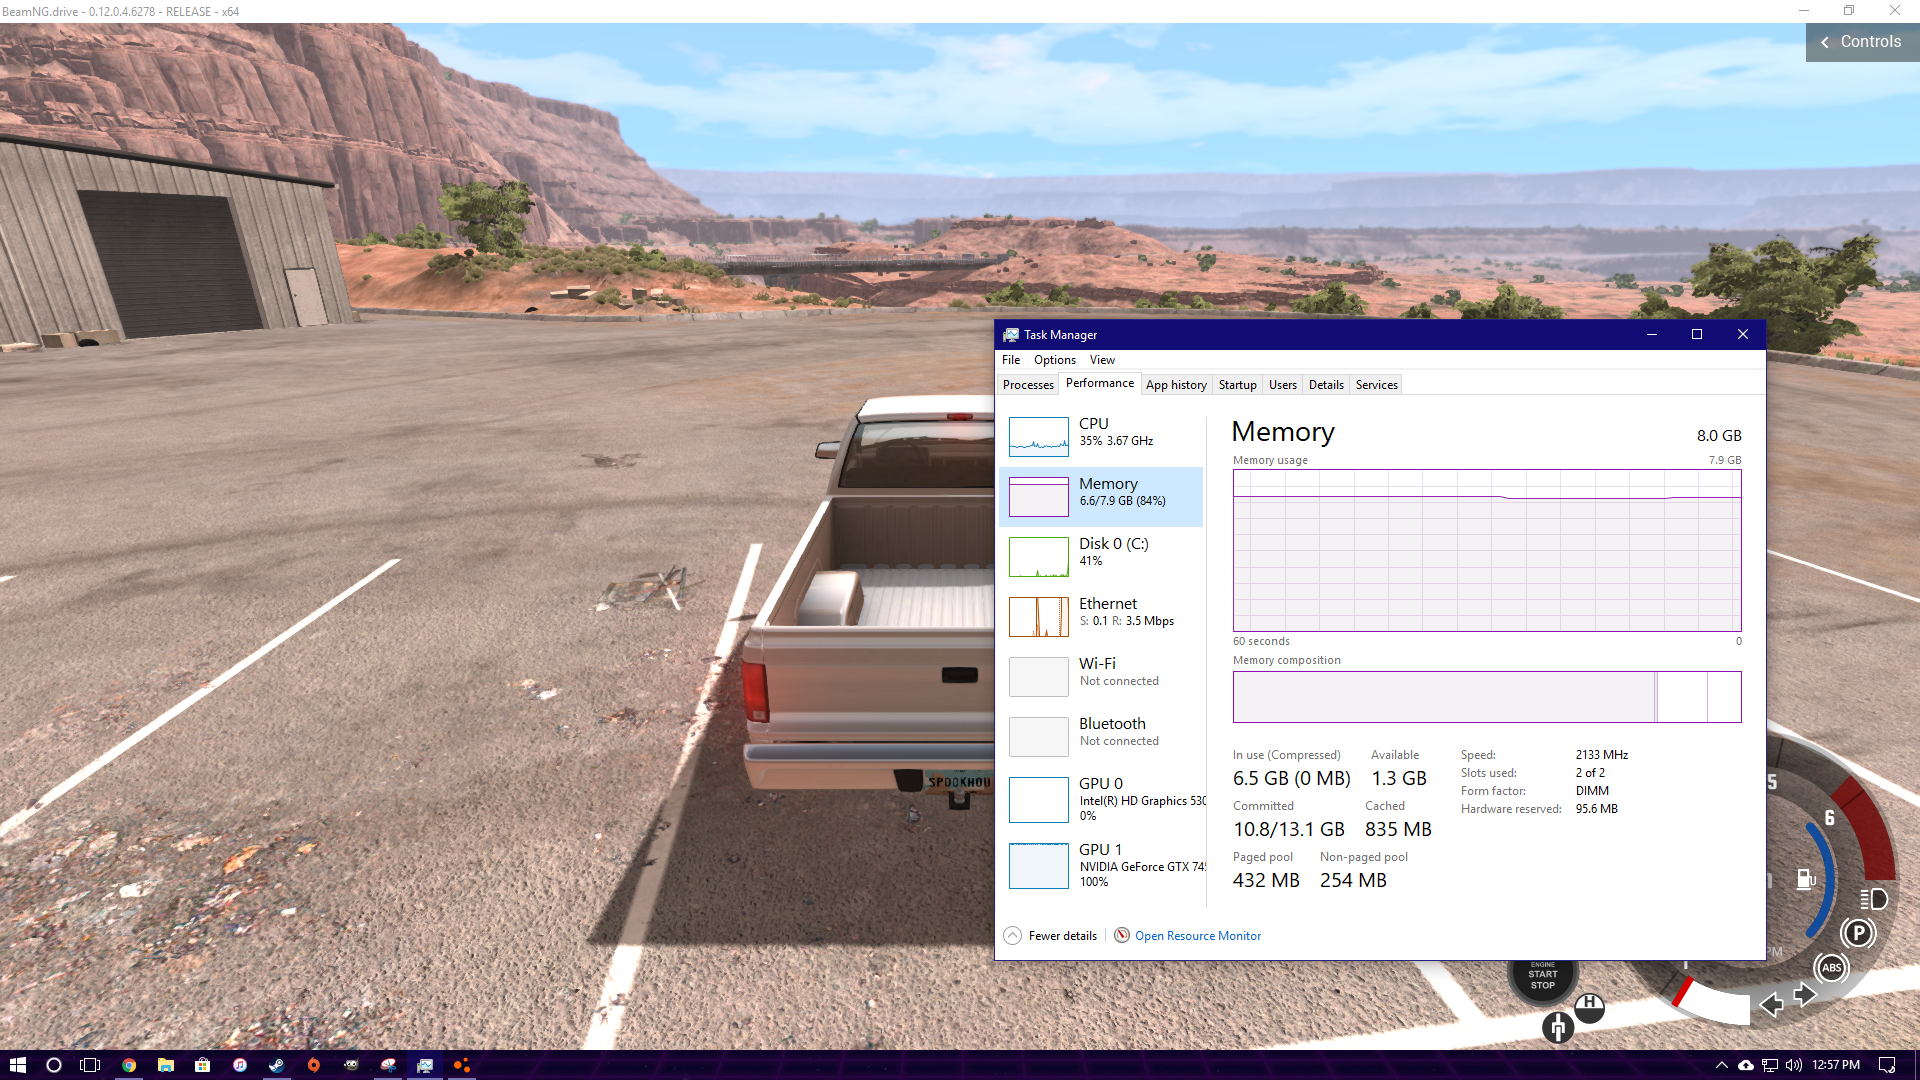
Task: Click the 2133 MHz speed value
Action: 1602,755
